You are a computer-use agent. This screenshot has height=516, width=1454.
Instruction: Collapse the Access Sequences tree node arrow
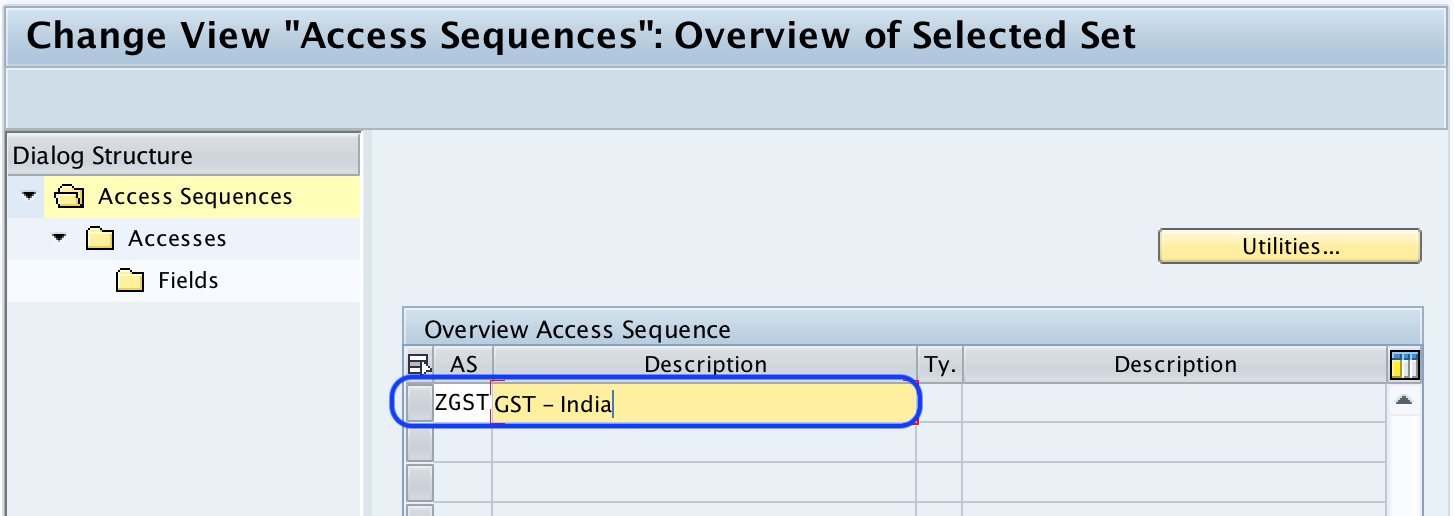[28, 196]
